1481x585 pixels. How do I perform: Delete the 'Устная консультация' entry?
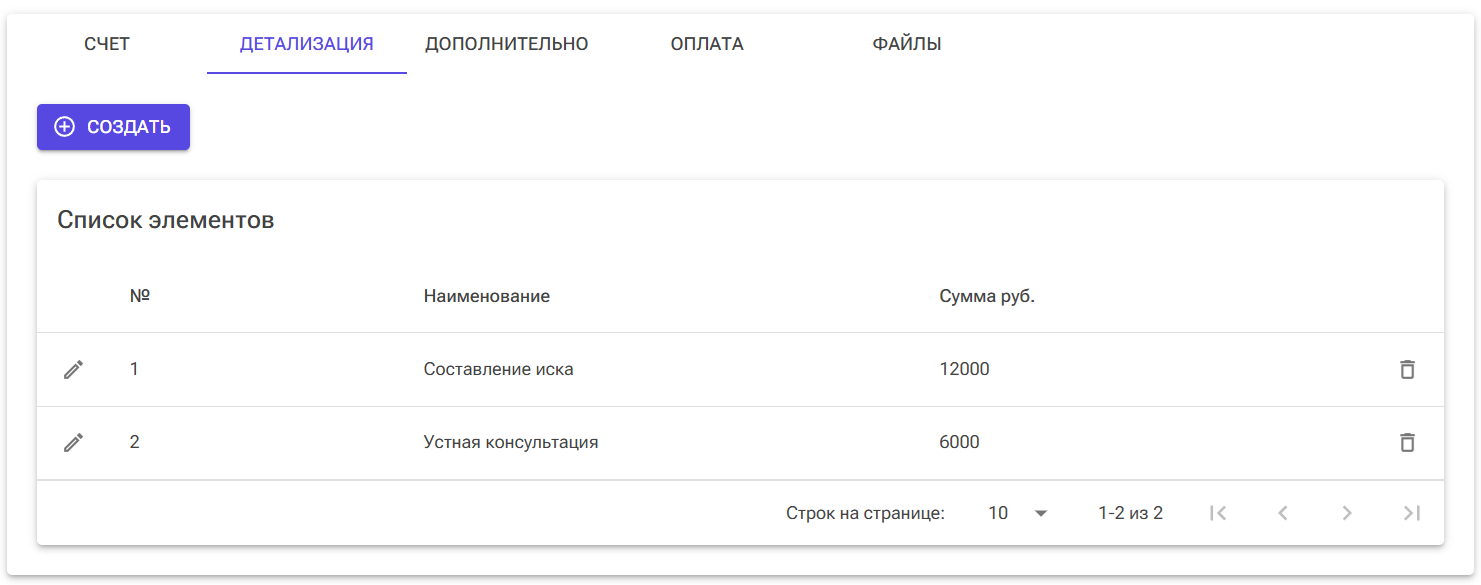click(1407, 442)
